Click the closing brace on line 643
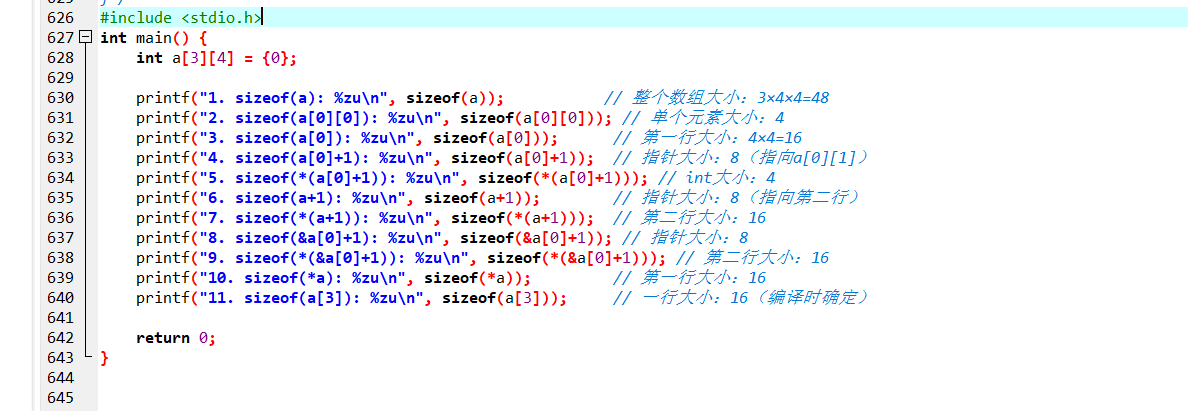The width and height of the screenshot is (1188, 411). 104,357
